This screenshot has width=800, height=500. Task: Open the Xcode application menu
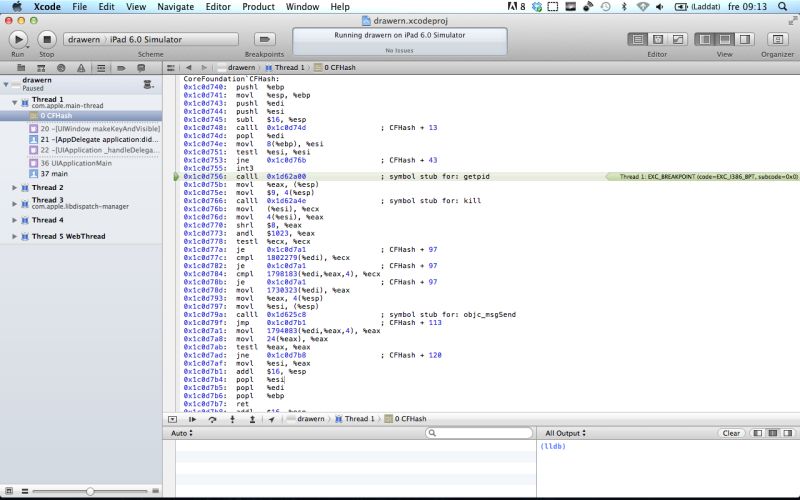coord(47,7)
